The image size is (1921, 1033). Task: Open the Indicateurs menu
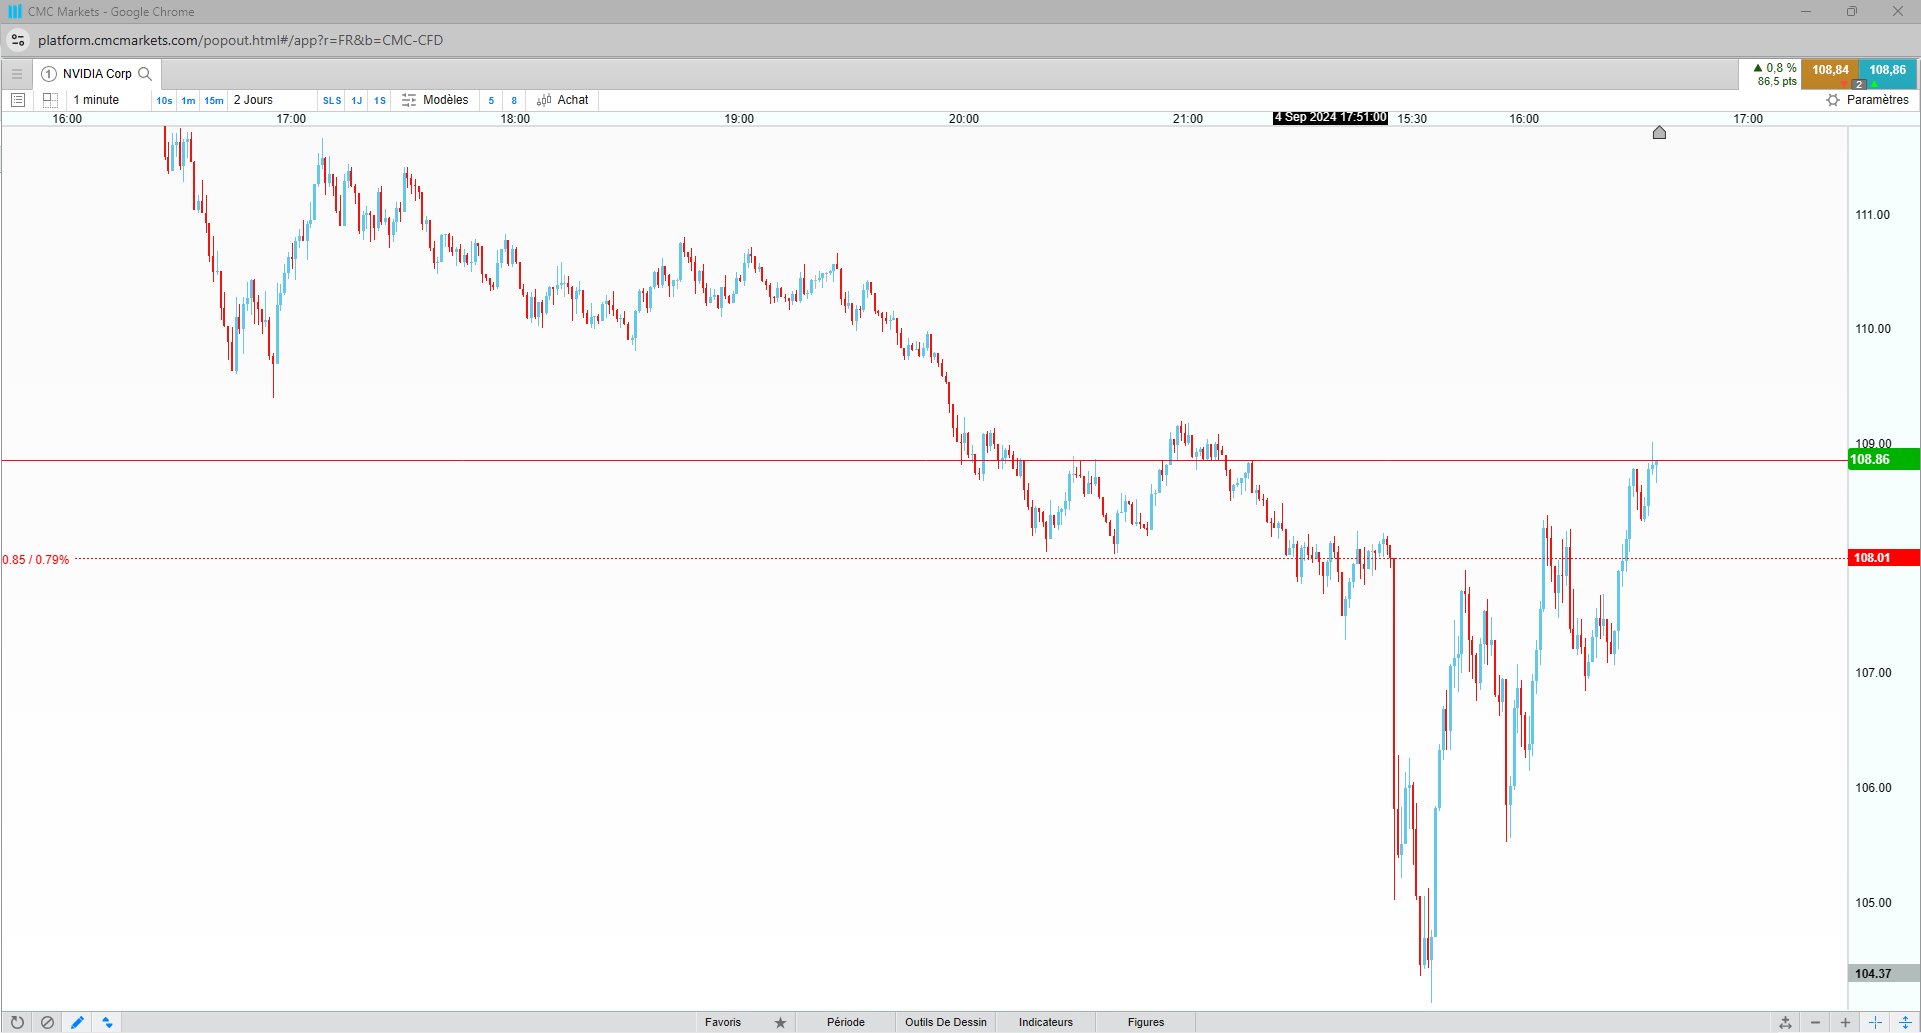(1046, 1022)
